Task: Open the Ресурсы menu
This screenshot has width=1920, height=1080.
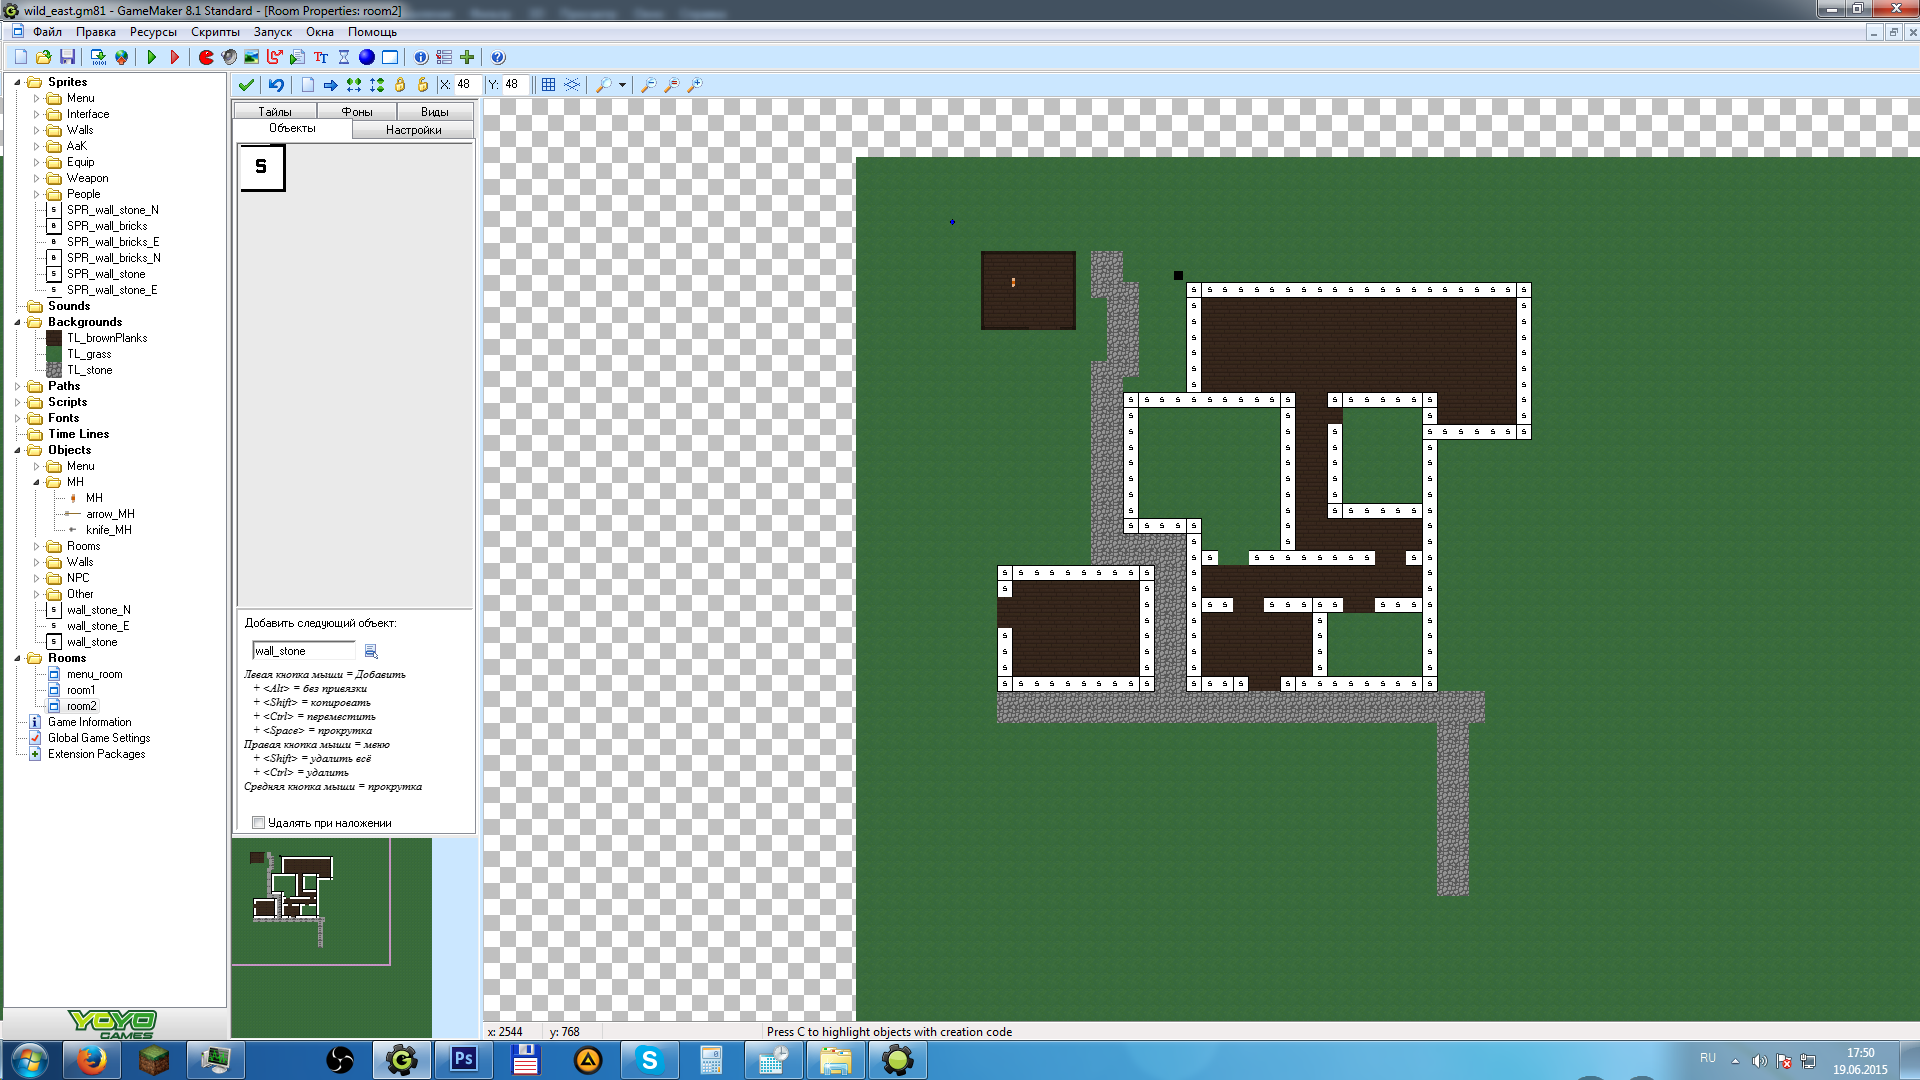Action: pyautogui.click(x=153, y=32)
